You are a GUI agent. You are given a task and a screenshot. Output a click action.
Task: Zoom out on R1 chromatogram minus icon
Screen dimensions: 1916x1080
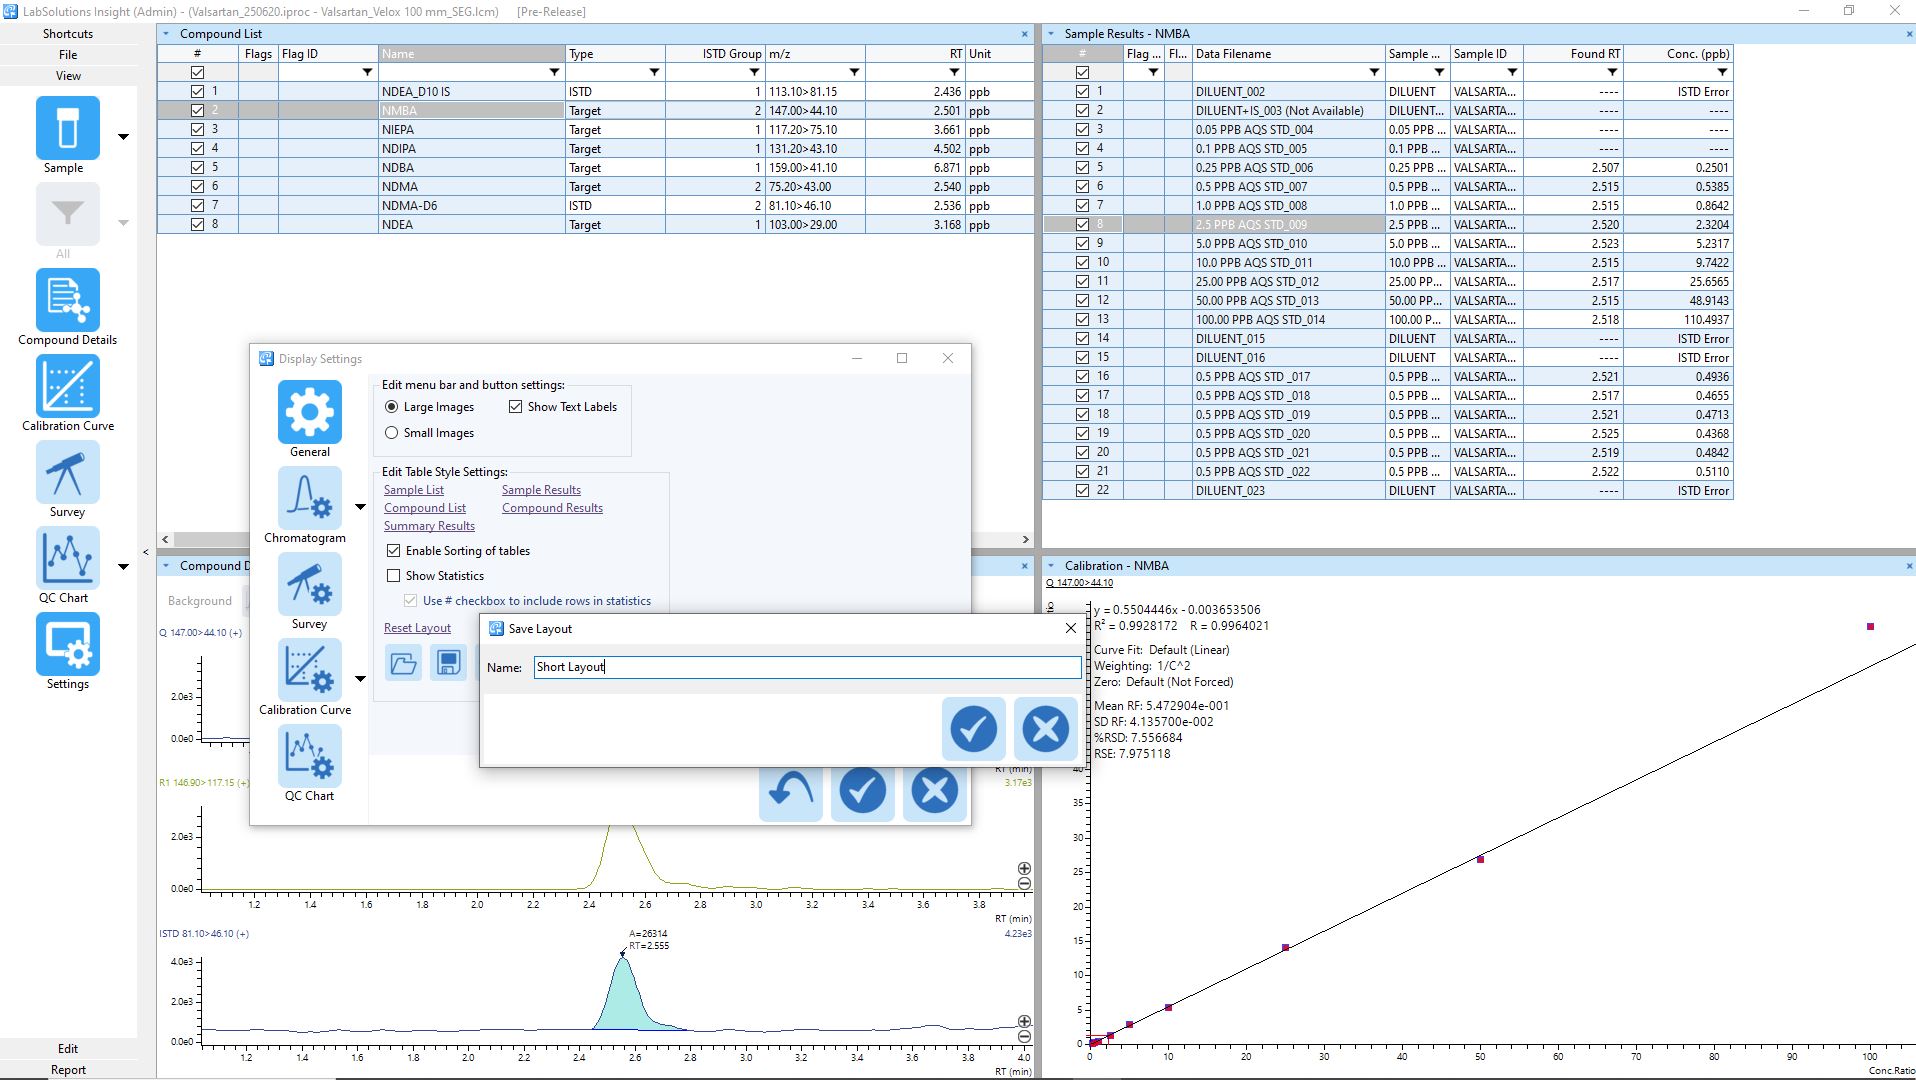[1024, 884]
